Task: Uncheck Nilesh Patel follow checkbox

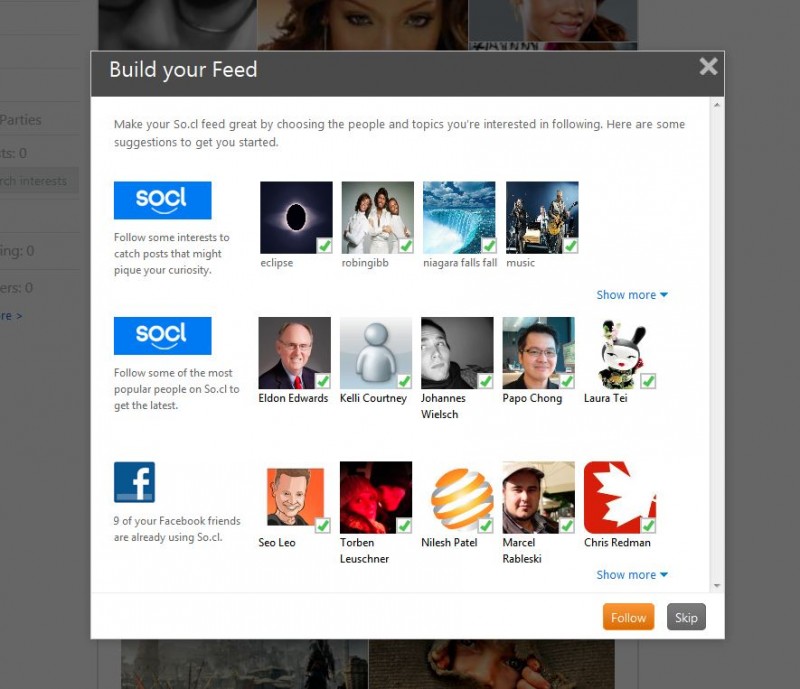Action: (x=486, y=525)
